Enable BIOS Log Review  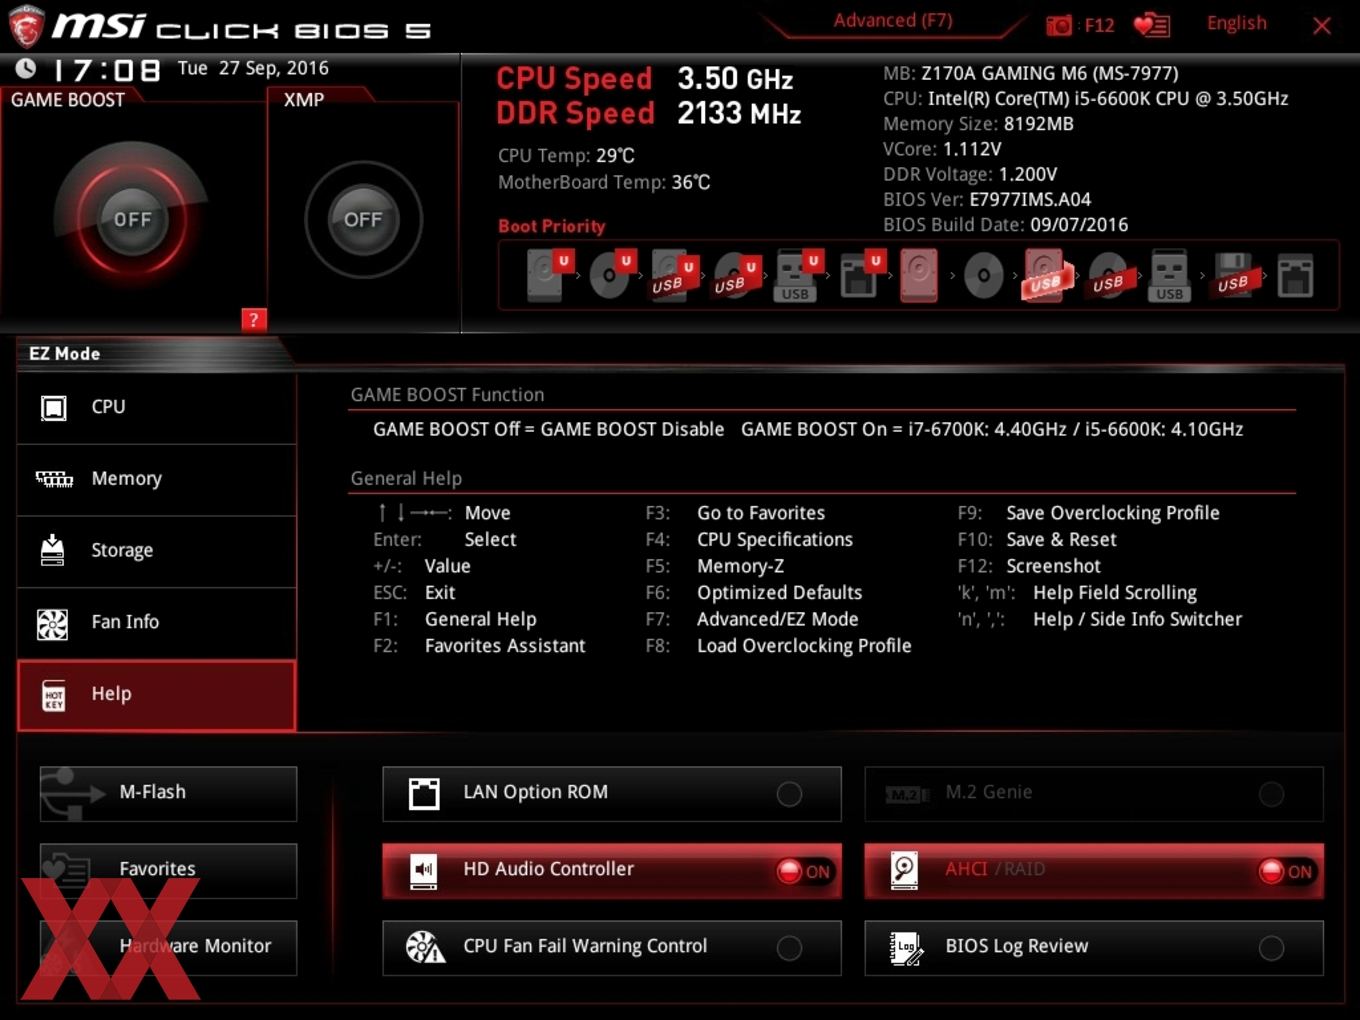1094,947
